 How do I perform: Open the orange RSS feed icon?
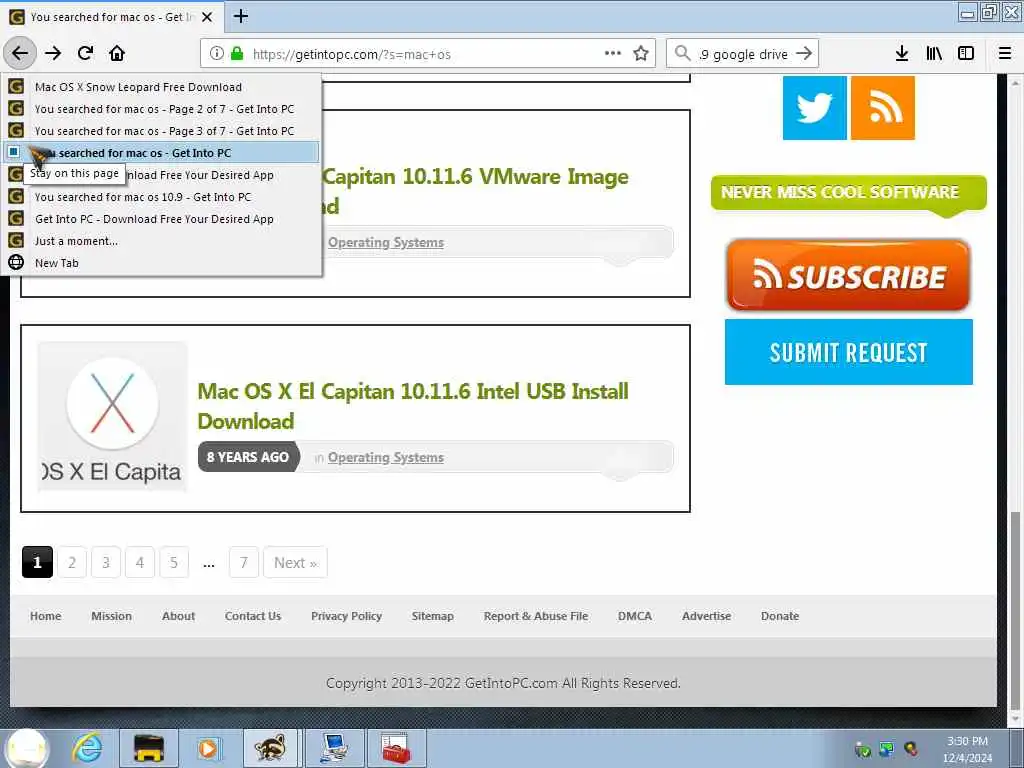pyautogui.click(x=882, y=108)
